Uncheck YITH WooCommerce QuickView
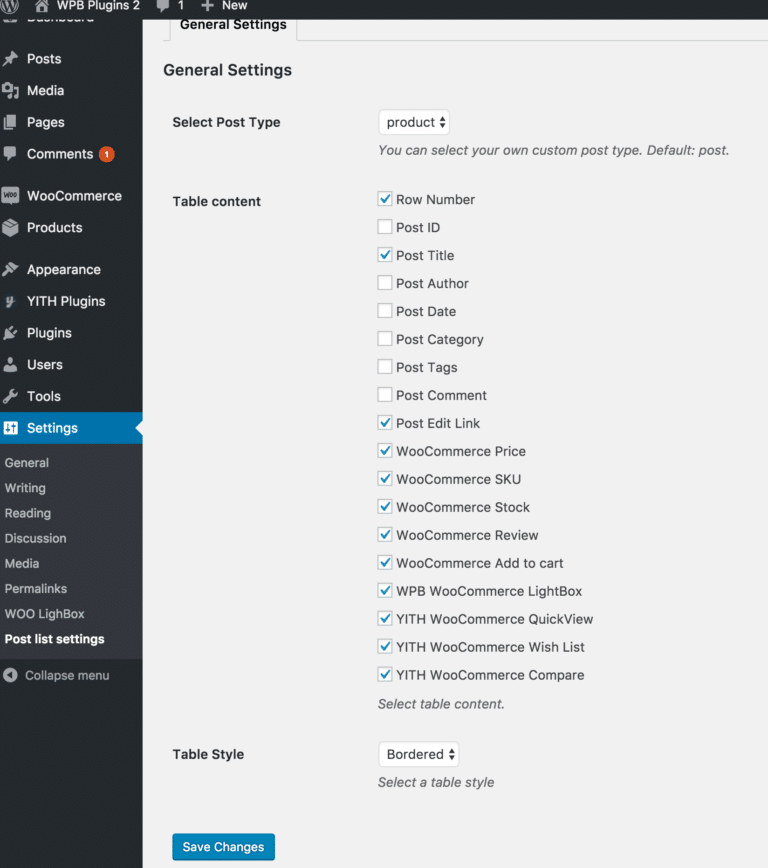The height and width of the screenshot is (868, 768). [x=385, y=618]
